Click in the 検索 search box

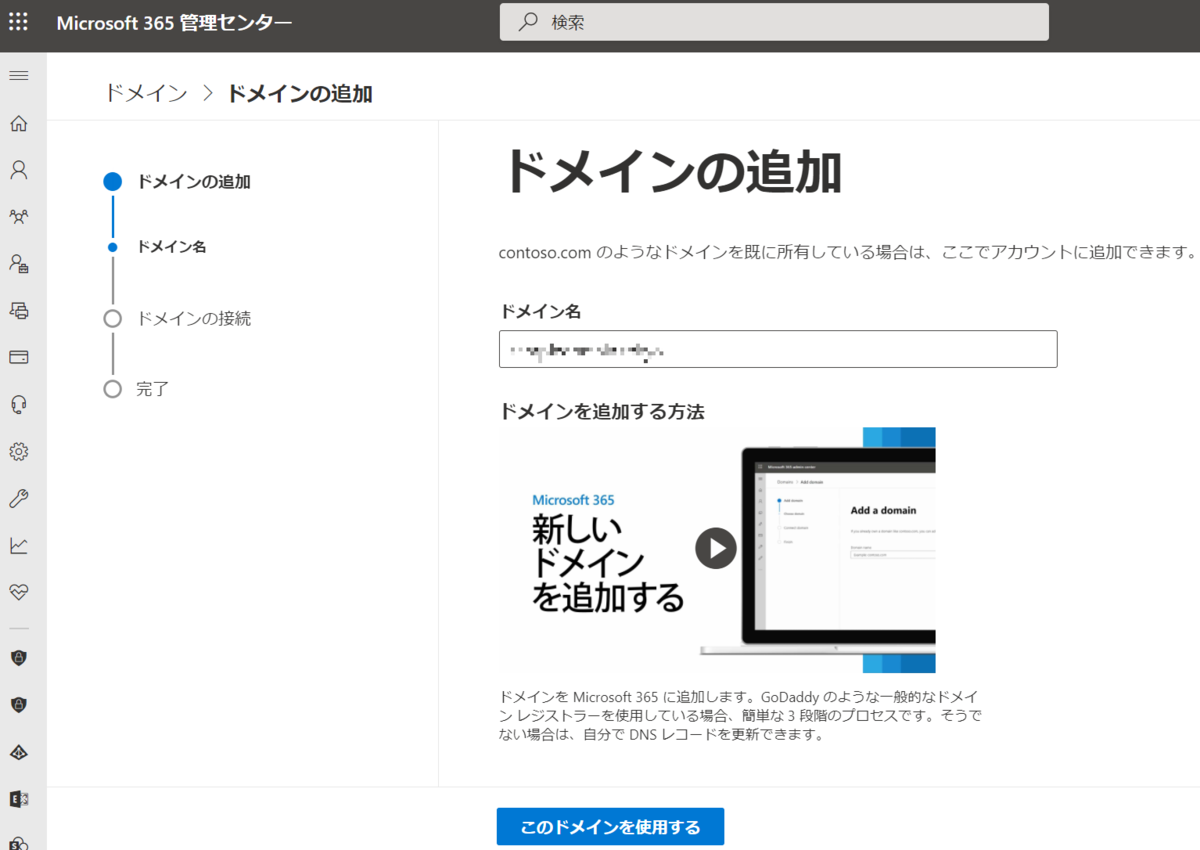774,22
